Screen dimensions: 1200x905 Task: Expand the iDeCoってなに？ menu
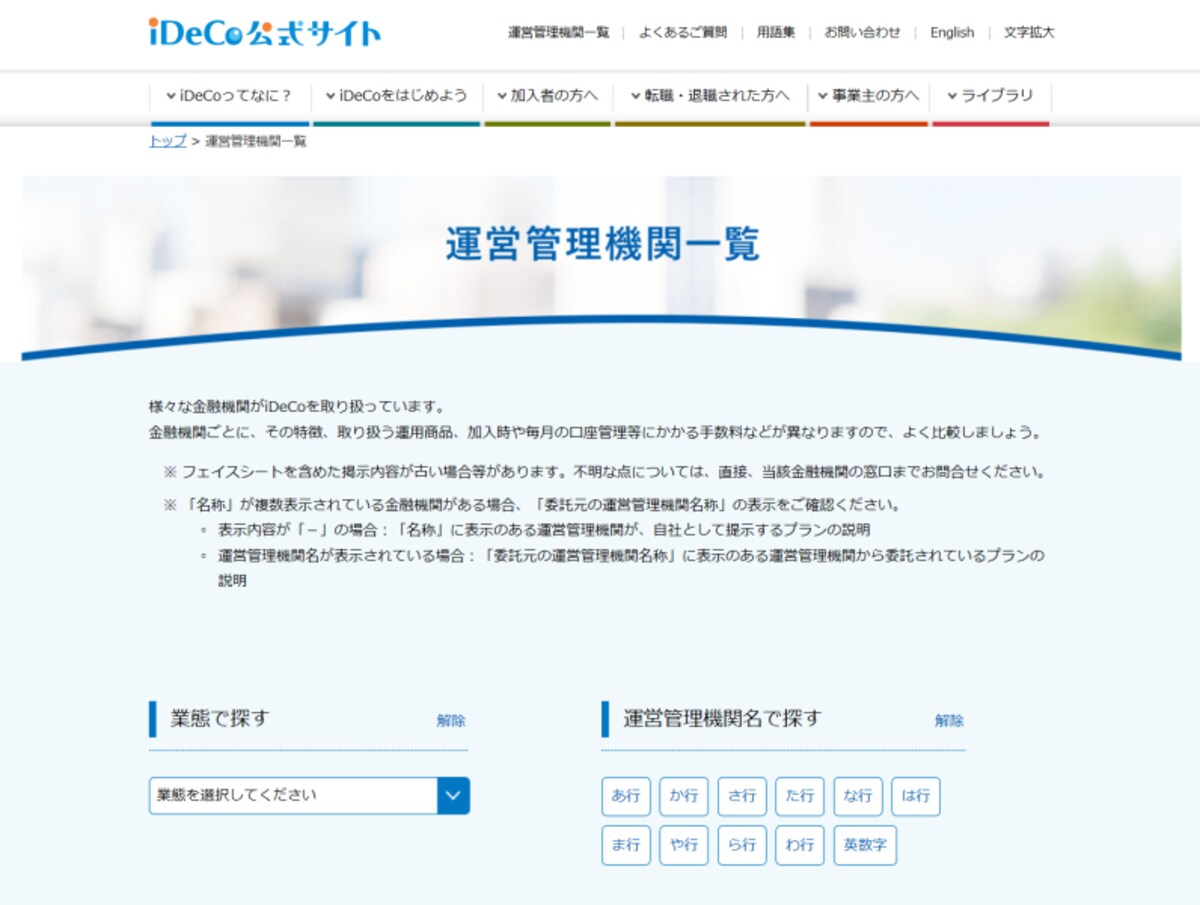(229, 97)
